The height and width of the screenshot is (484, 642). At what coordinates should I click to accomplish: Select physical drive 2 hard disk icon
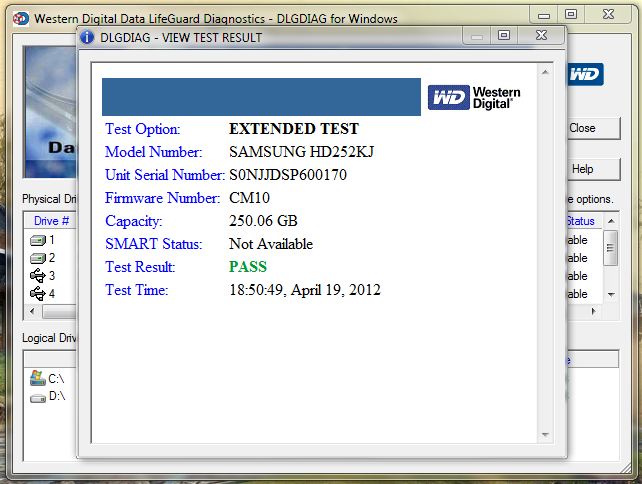tap(38, 258)
